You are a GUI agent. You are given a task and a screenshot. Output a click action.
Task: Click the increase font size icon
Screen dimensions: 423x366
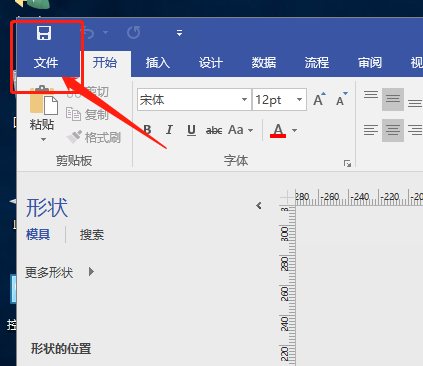pos(319,99)
